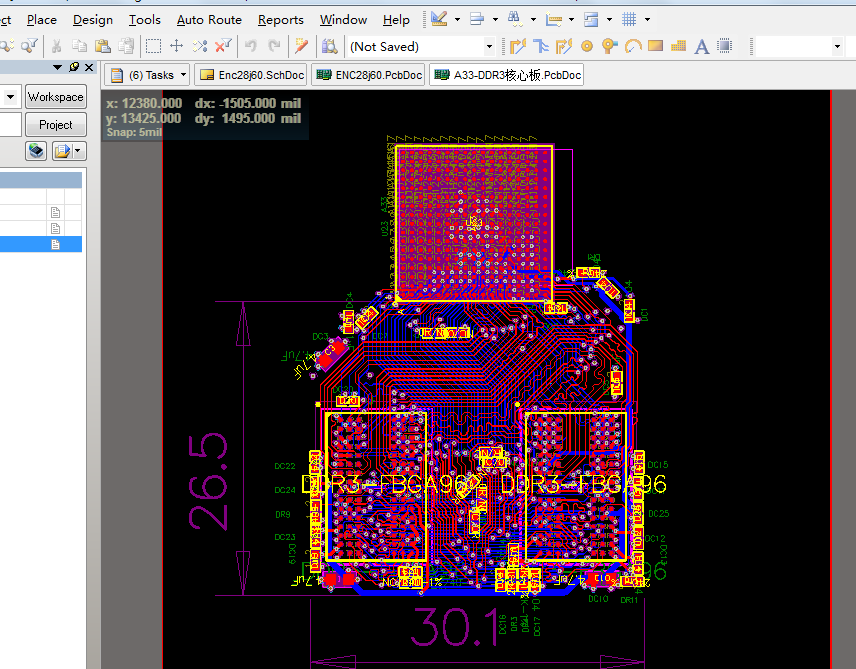Expand the (6) Tasks dropdown arrow
Screen dimensions: 856x669
coord(183,75)
